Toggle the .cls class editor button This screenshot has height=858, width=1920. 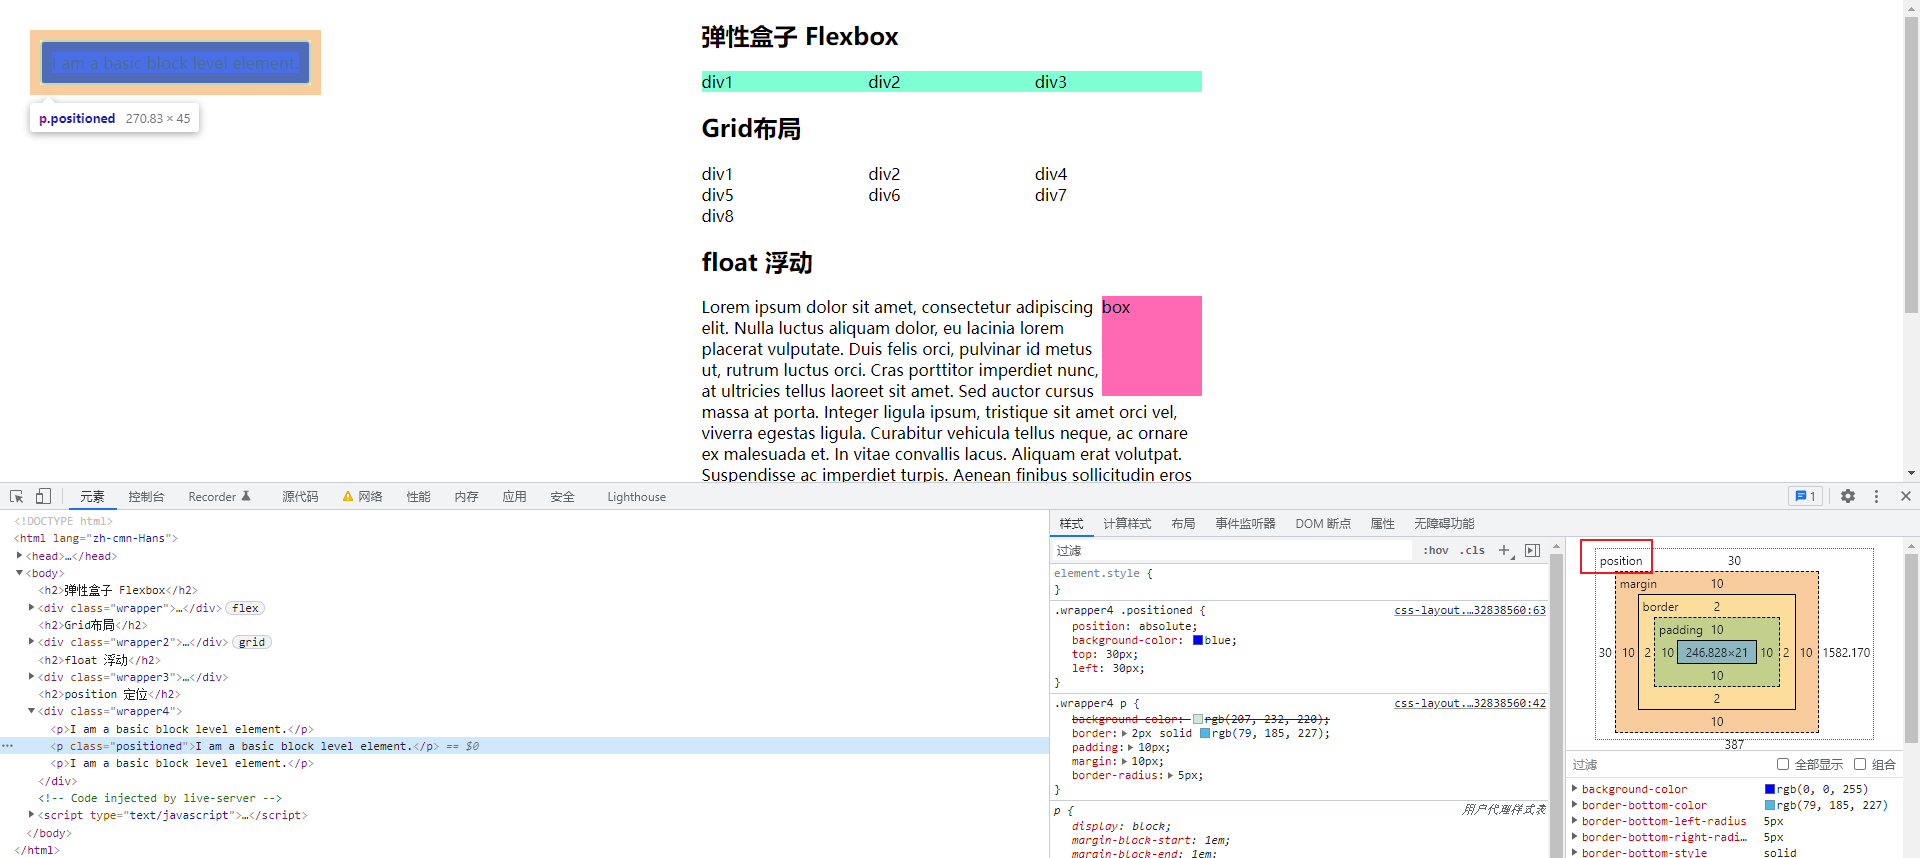(x=1472, y=550)
